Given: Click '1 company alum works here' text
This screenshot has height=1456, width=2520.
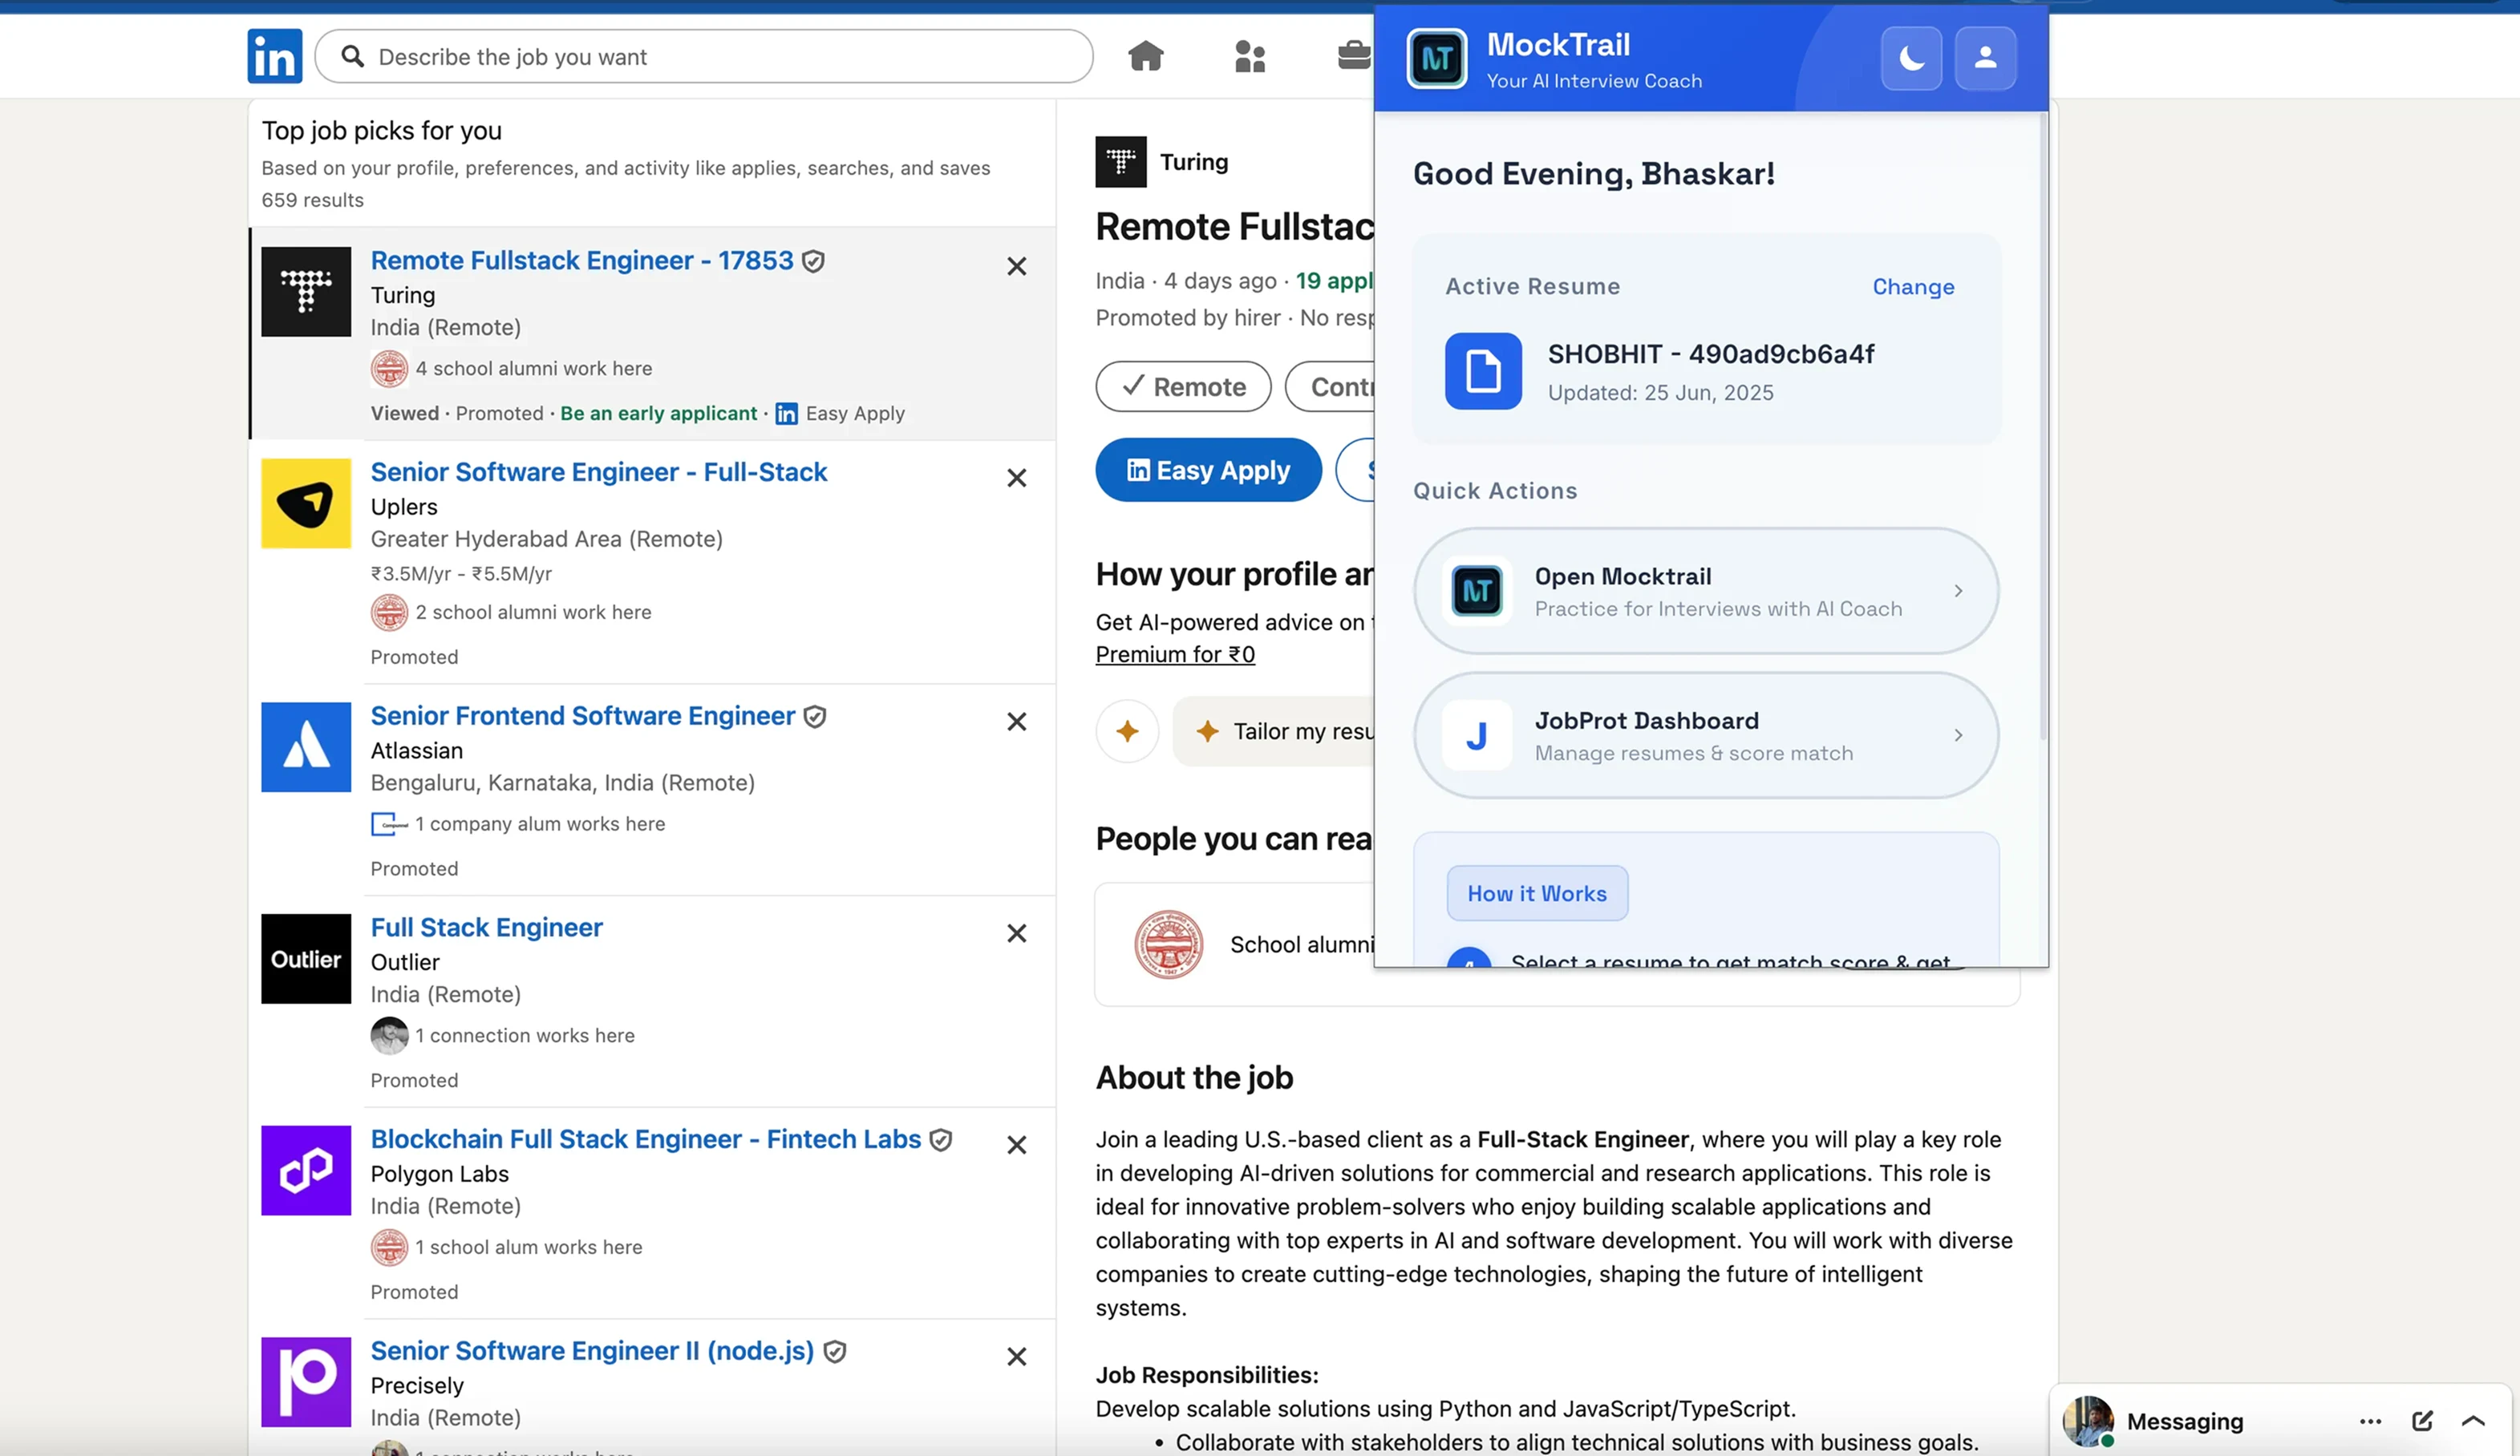Looking at the screenshot, I should [x=540, y=824].
